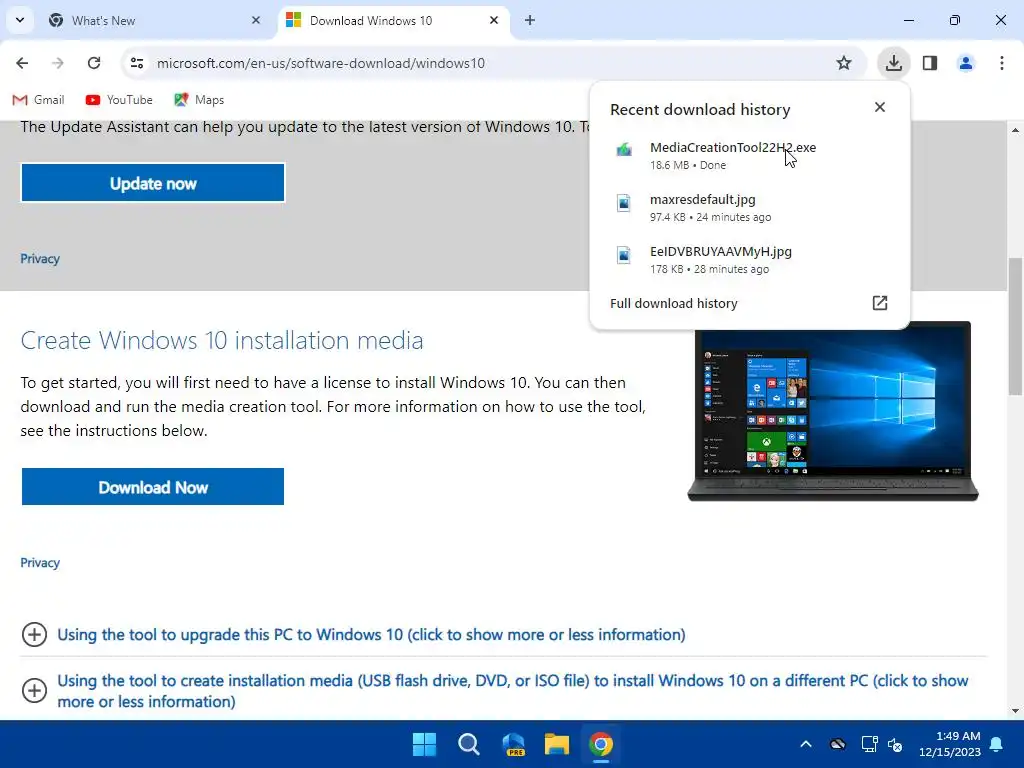This screenshot has height=768, width=1024.
Task: Open the tab search dropdown arrow
Action: point(20,20)
